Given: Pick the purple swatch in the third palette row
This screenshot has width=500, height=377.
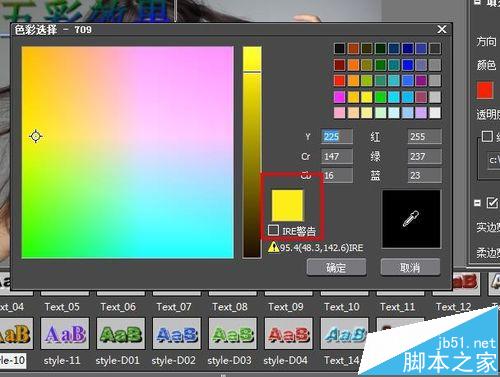Looking at the screenshot, I should tap(421, 80).
